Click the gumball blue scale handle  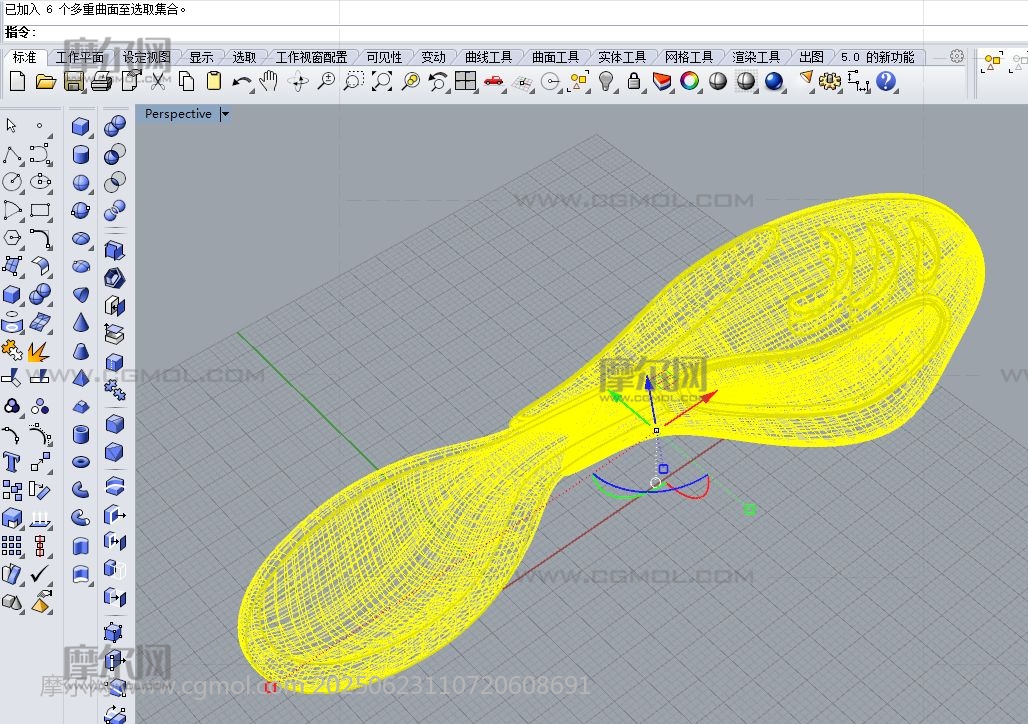coord(663,469)
